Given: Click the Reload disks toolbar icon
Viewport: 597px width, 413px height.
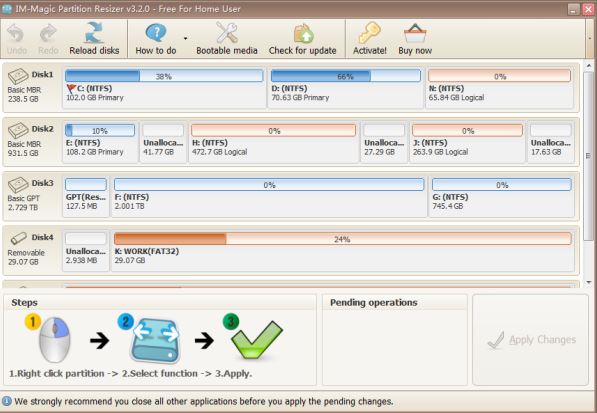Looking at the screenshot, I should pos(94,33).
